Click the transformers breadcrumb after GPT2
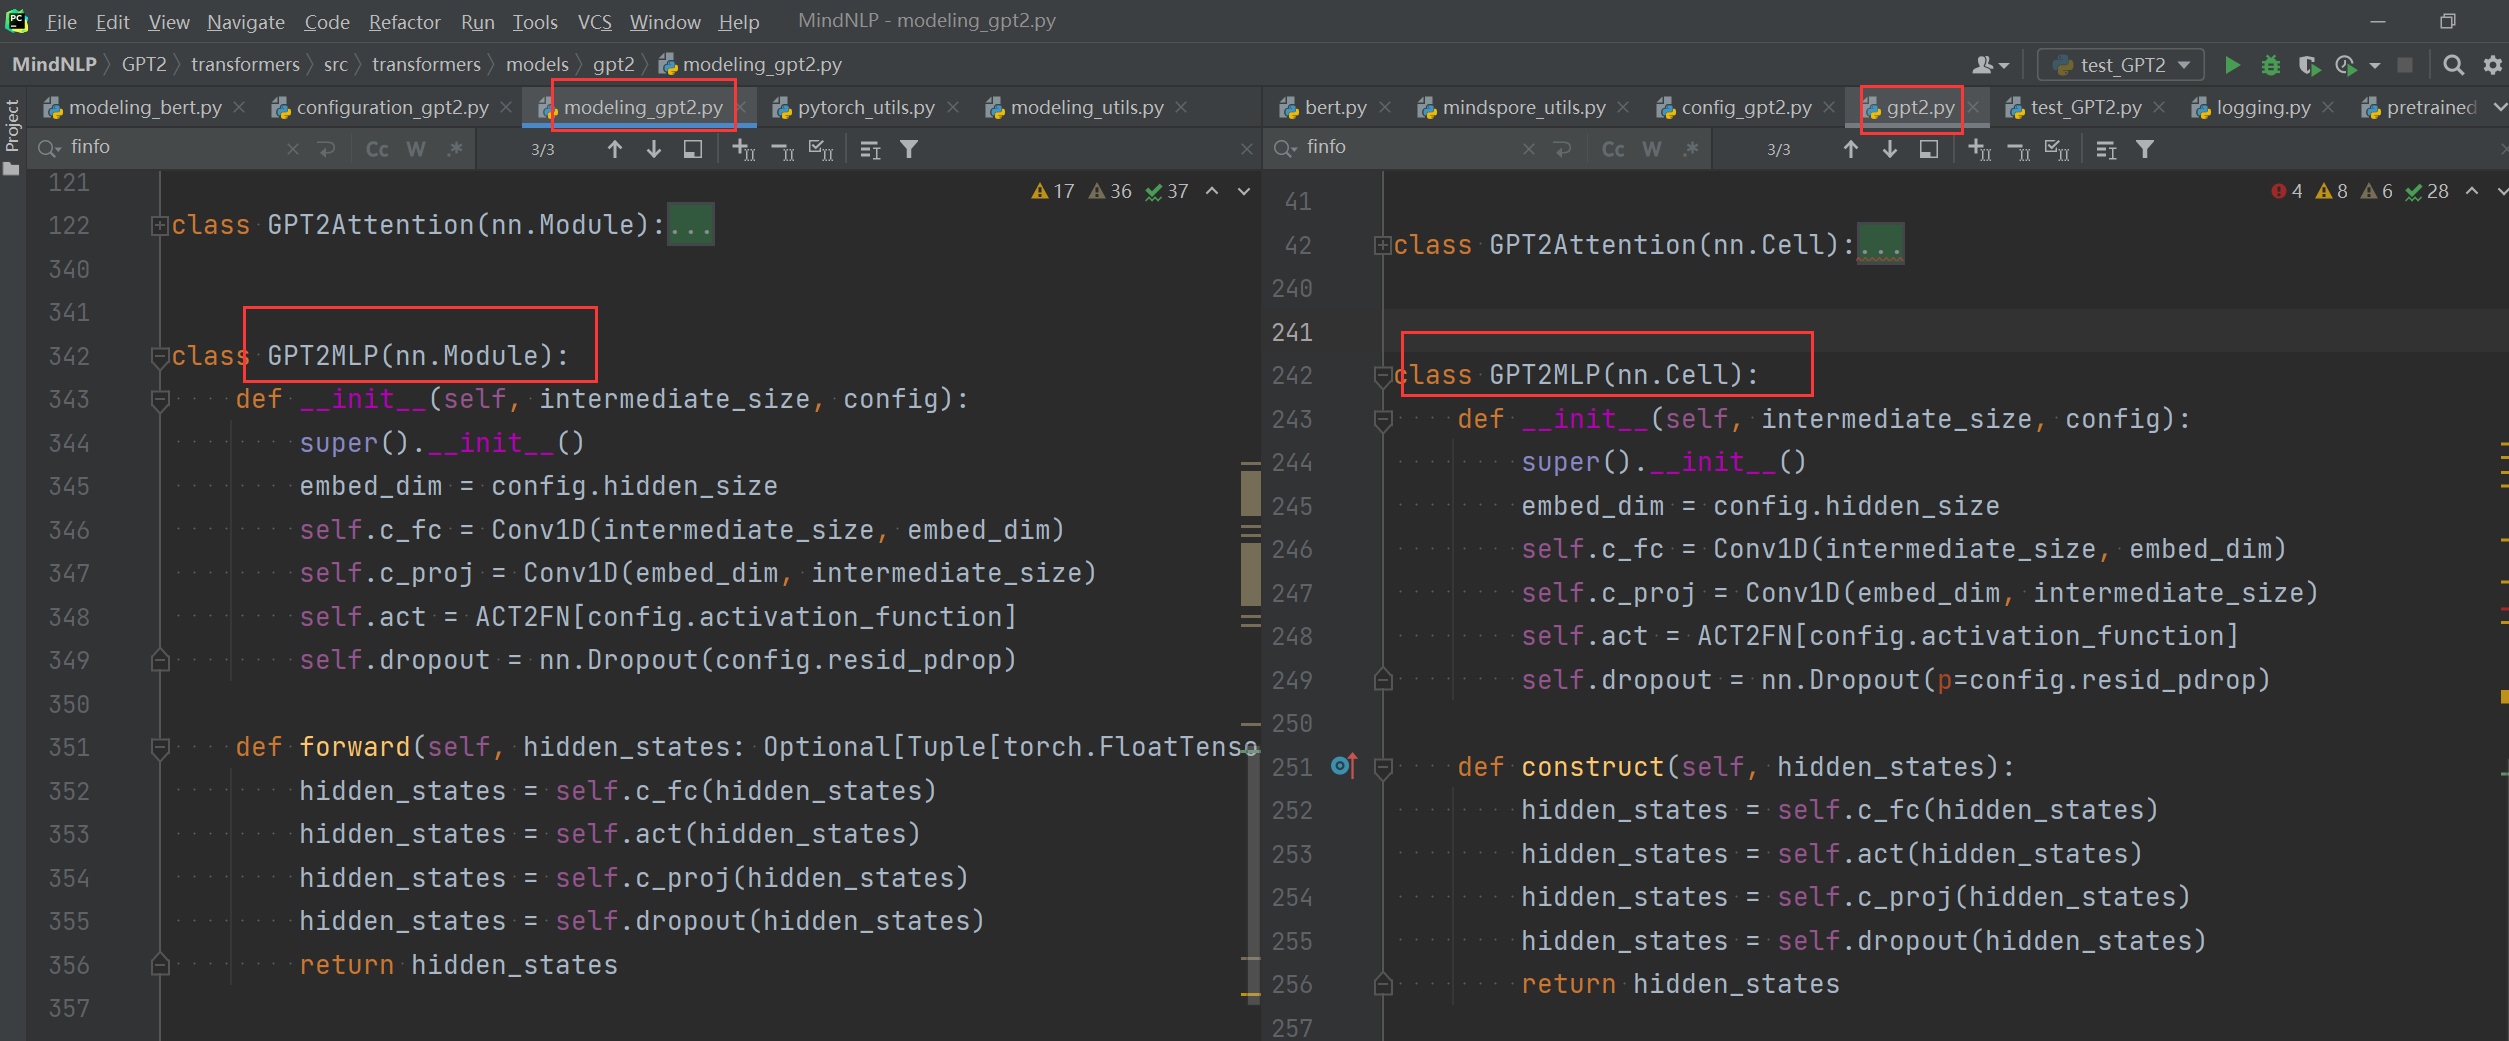Viewport: 2509px width, 1041px height. (245, 65)
